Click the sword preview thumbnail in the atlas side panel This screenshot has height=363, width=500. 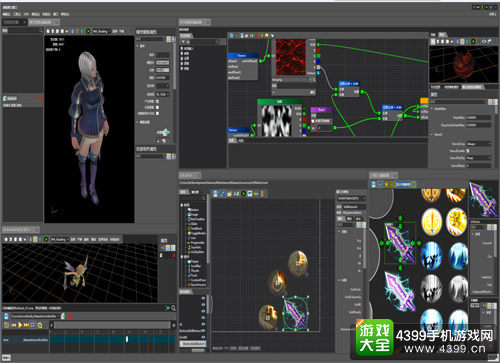tap(482, 199)
